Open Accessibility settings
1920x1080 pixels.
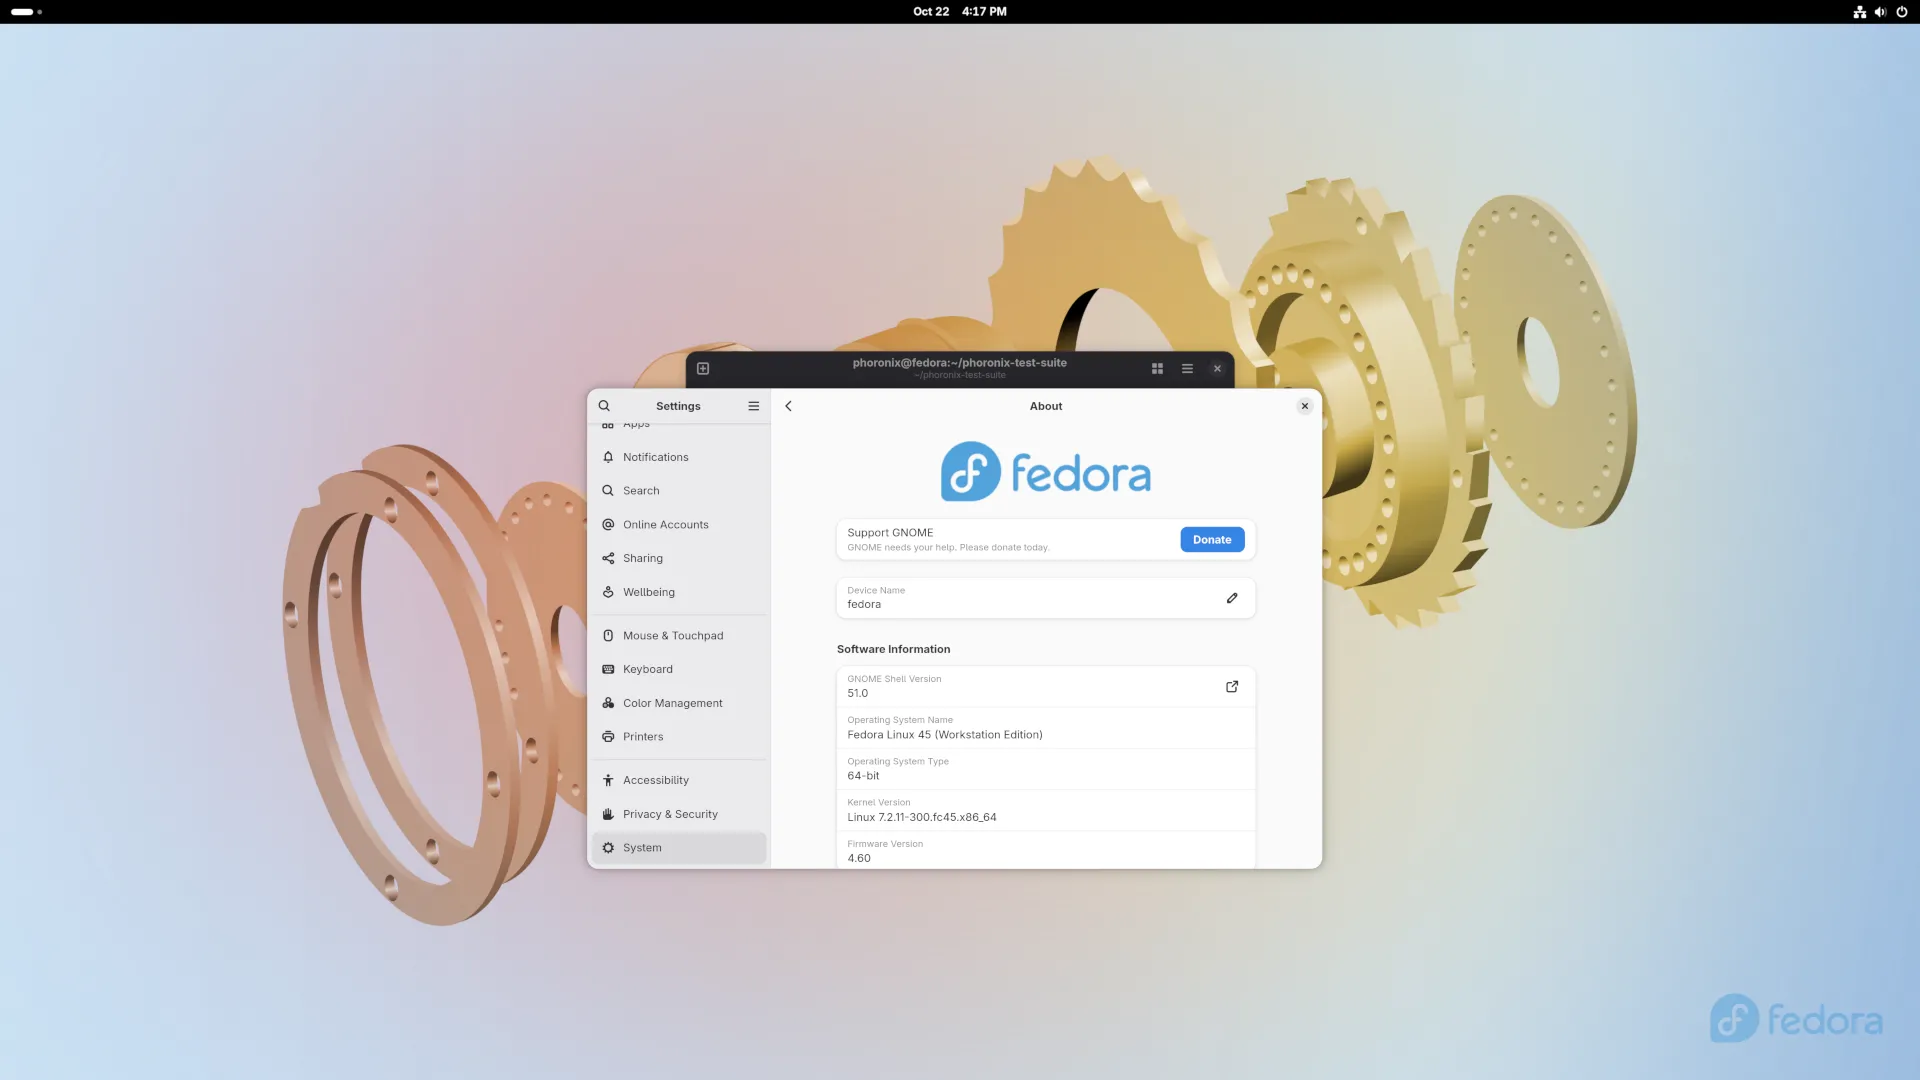tap(678, 780)
